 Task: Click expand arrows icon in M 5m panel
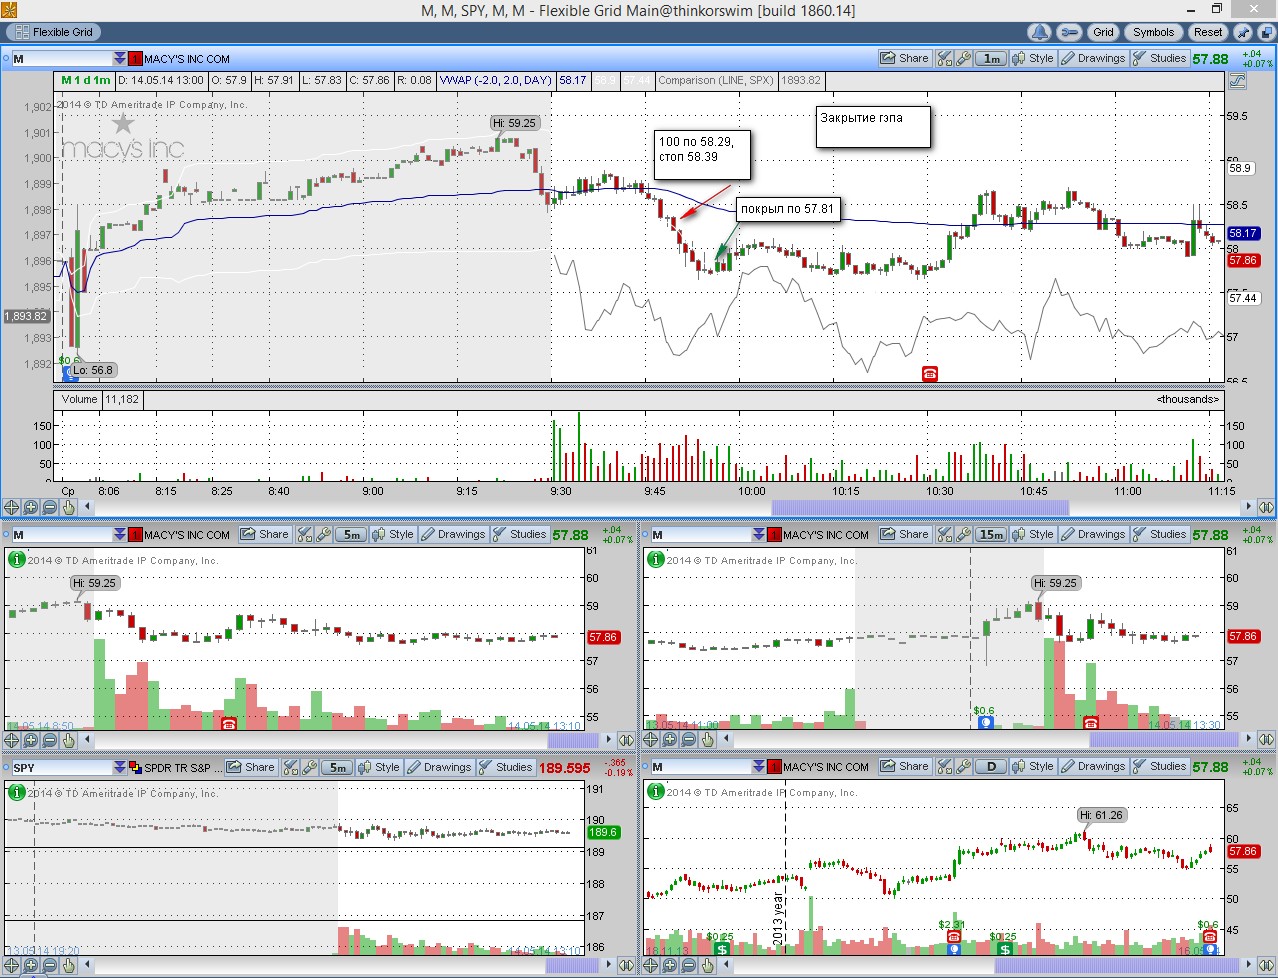click(x=626, y=740)
